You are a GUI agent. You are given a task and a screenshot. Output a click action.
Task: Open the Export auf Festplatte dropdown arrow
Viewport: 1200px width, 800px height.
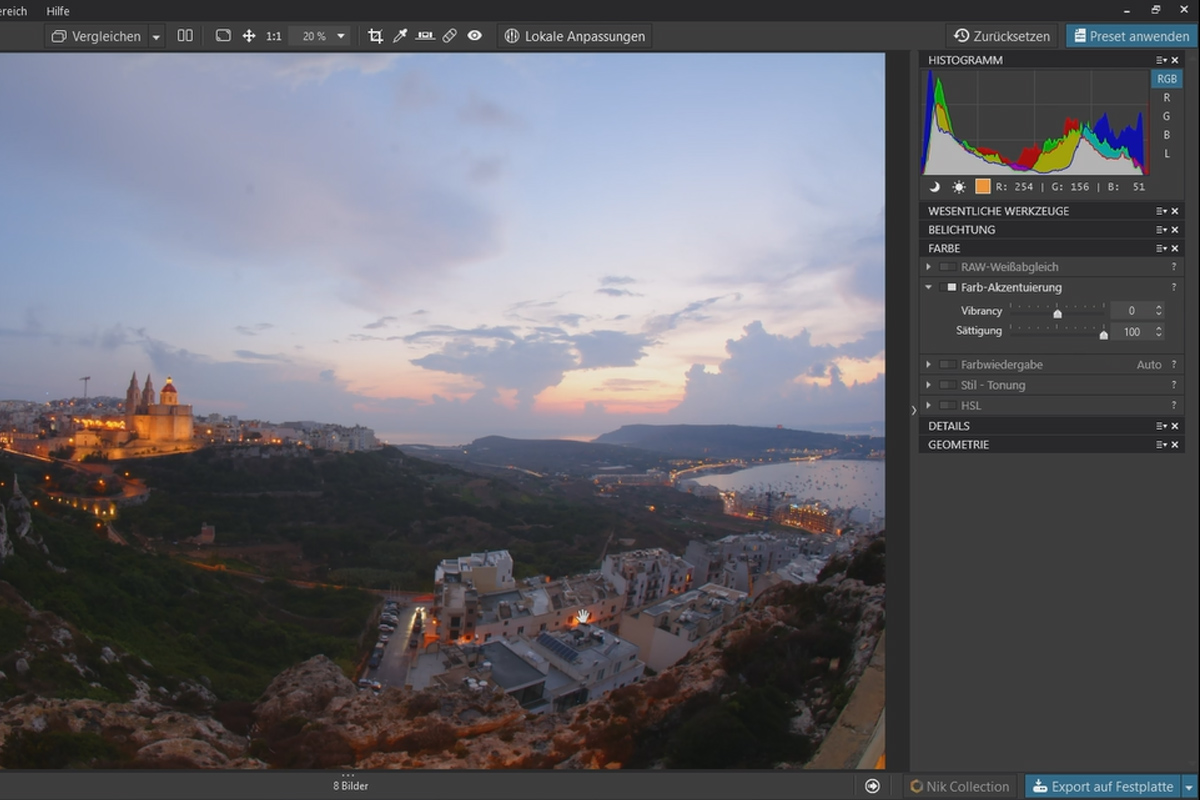point(1189,787)
